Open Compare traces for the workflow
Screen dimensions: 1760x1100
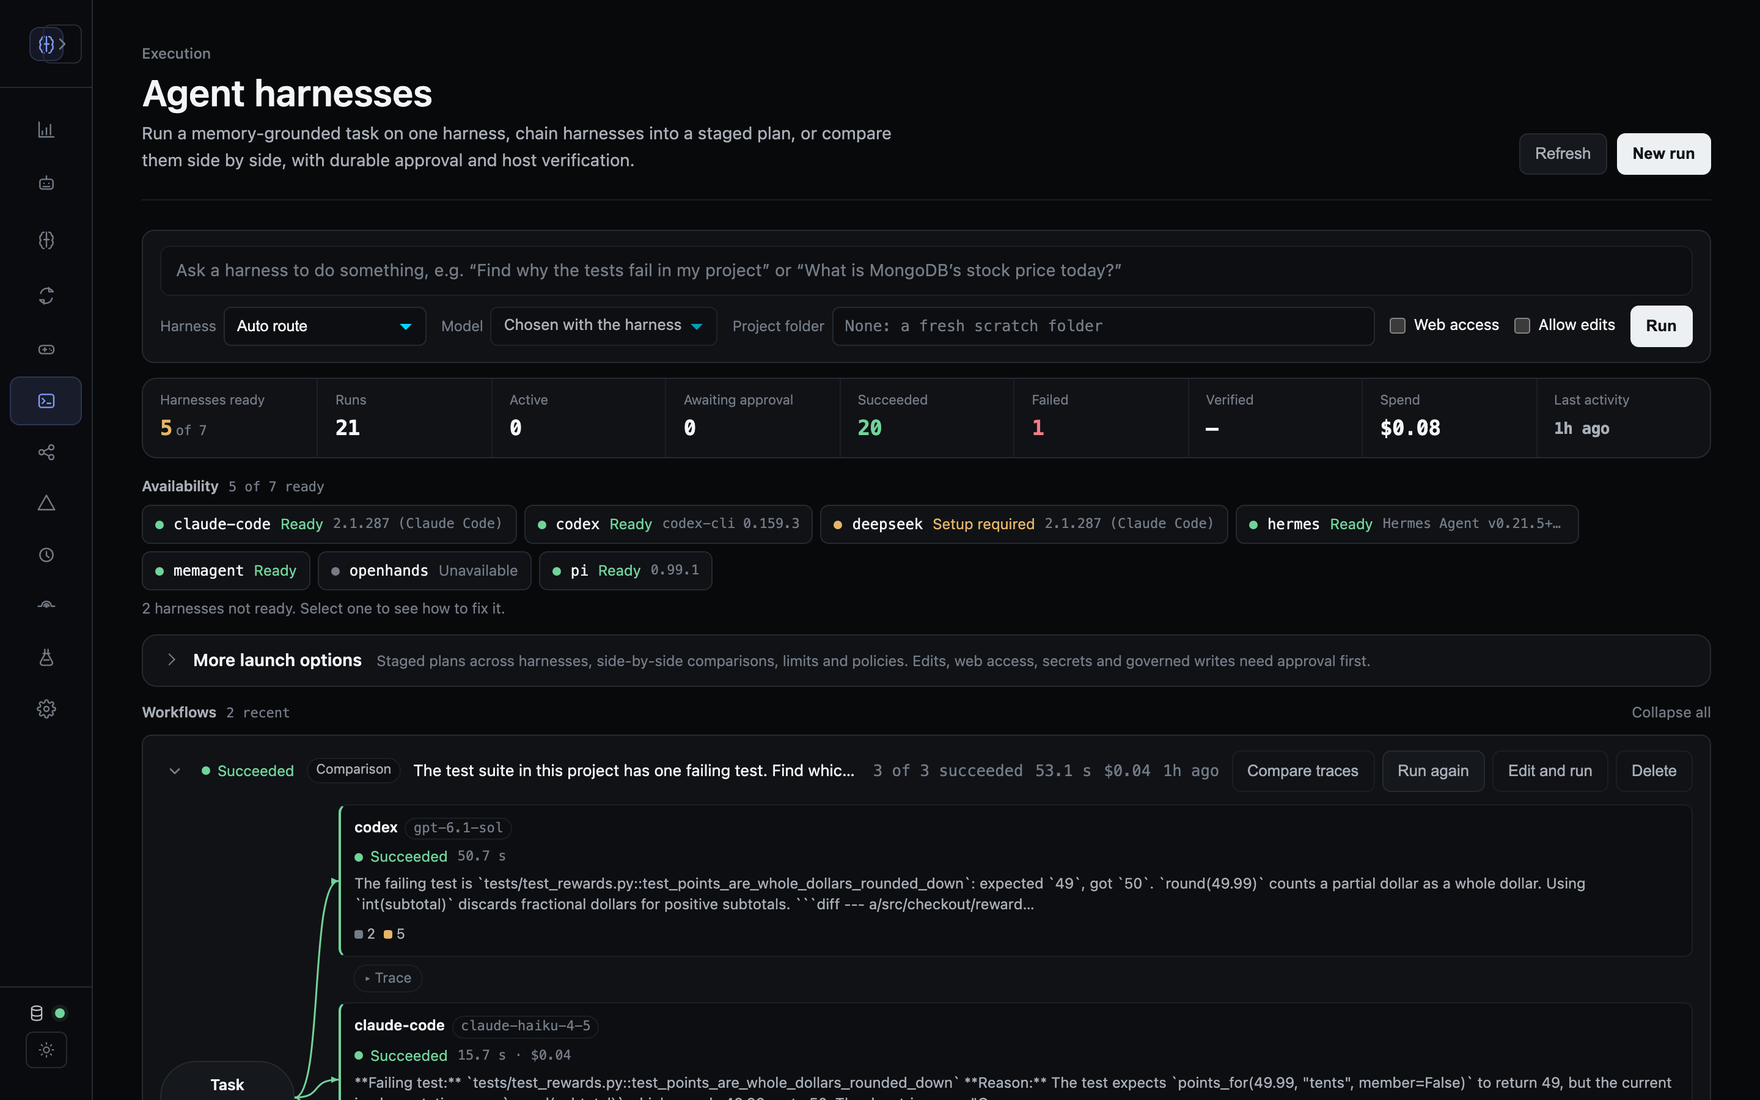(x=1303, y=771)
